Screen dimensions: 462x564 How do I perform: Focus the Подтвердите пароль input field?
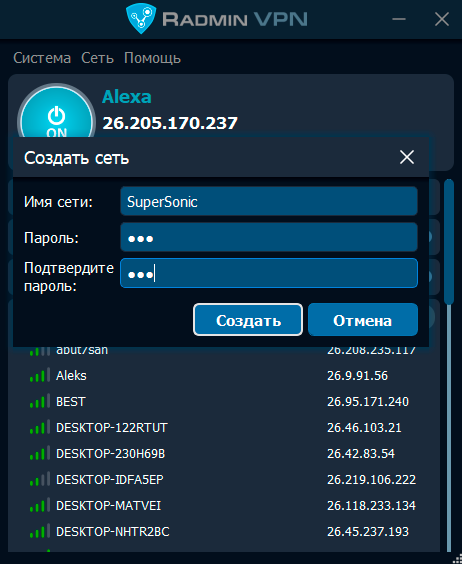[269, 273]
